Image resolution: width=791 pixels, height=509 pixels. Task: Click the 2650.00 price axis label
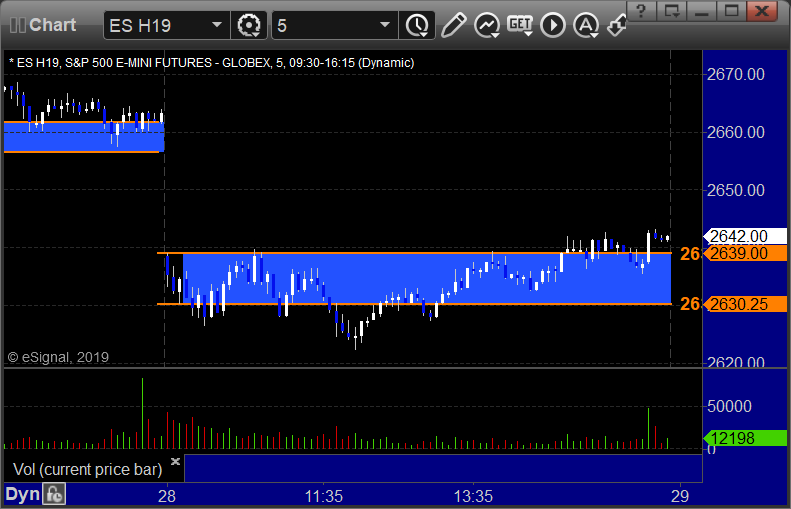coord(736,191)
